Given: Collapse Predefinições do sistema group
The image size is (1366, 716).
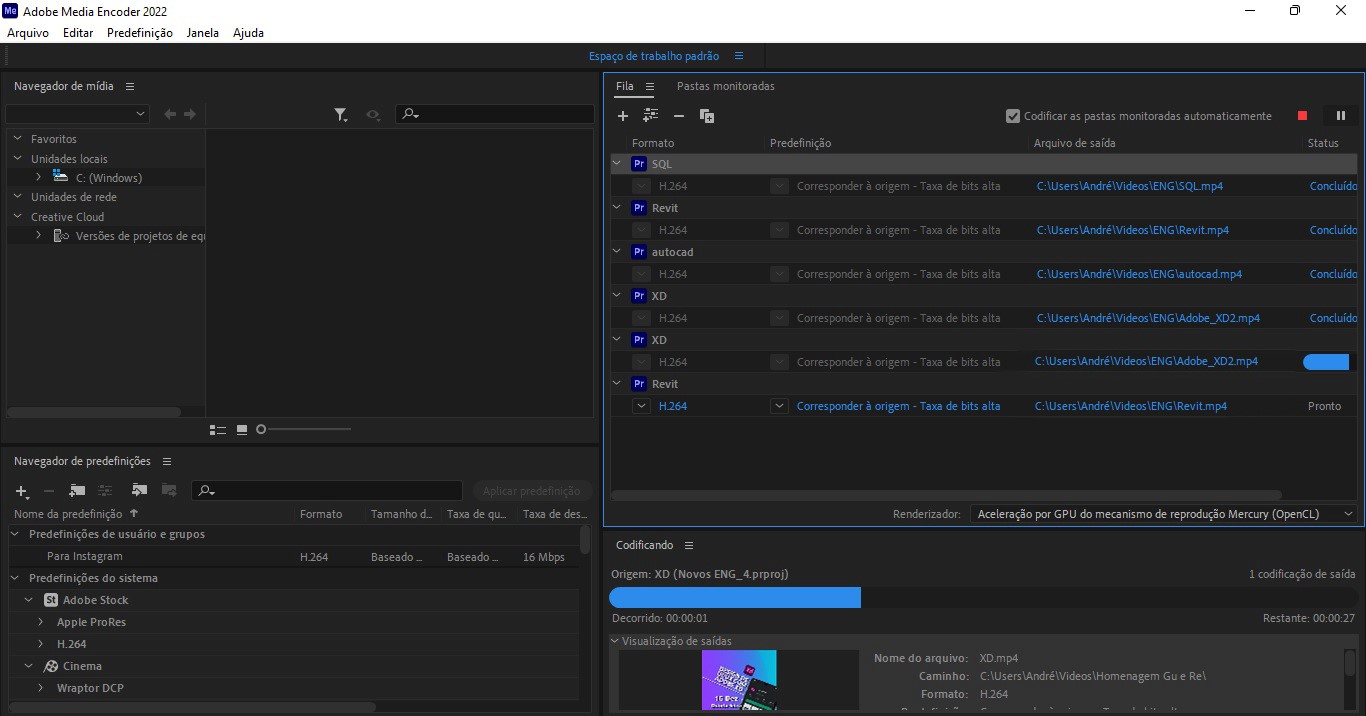Looking at the screenshot, I should [16, 578].
